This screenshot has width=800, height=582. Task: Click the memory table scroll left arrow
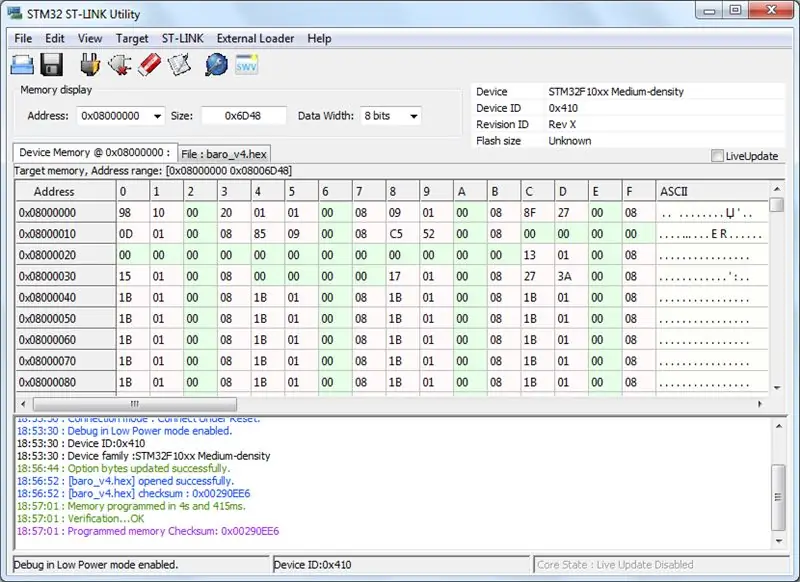pos(23,404)
